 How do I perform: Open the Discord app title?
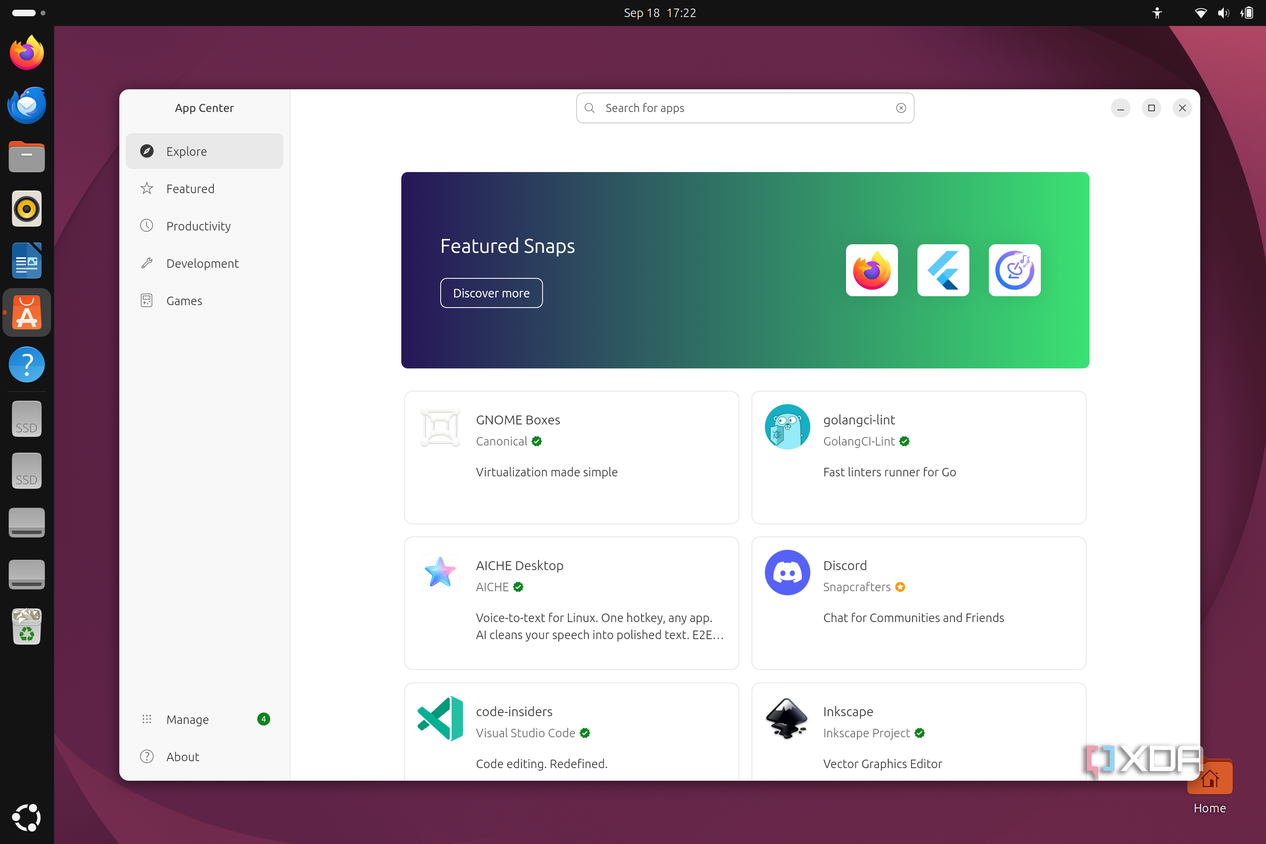coord(845,566)
